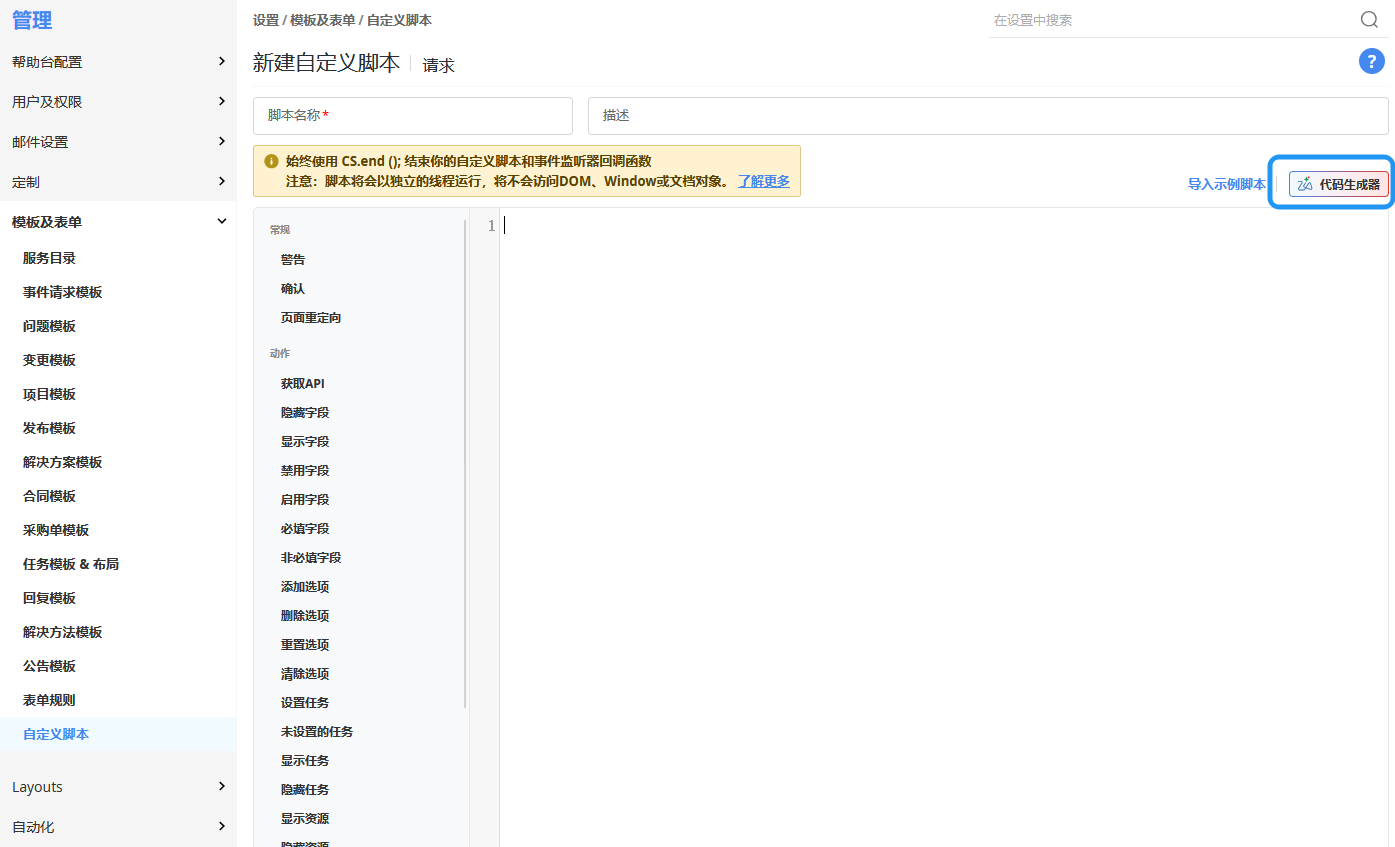Expand the 帮助台配置 section
The image size is (1395, 847).
click(x=118, y=62)
